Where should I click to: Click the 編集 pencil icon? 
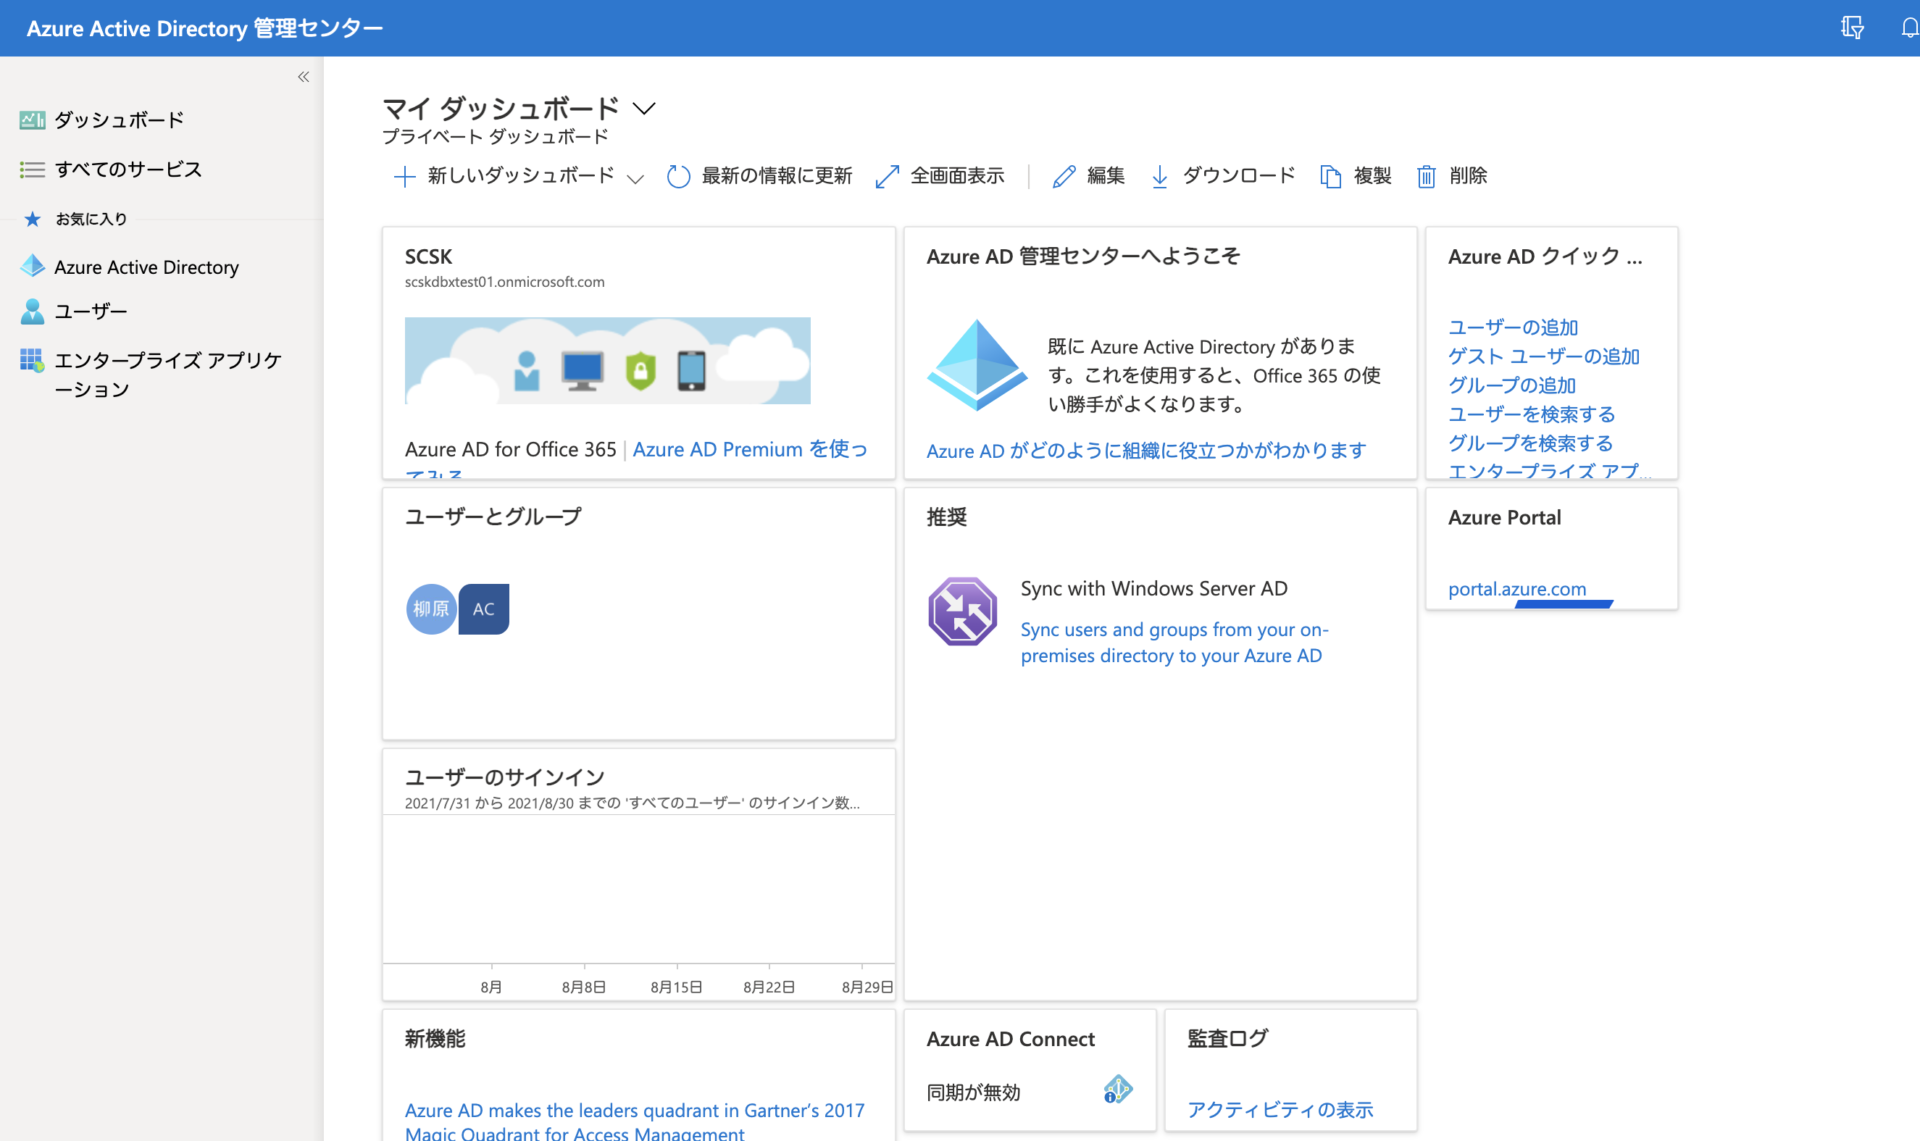(1064, 177)
